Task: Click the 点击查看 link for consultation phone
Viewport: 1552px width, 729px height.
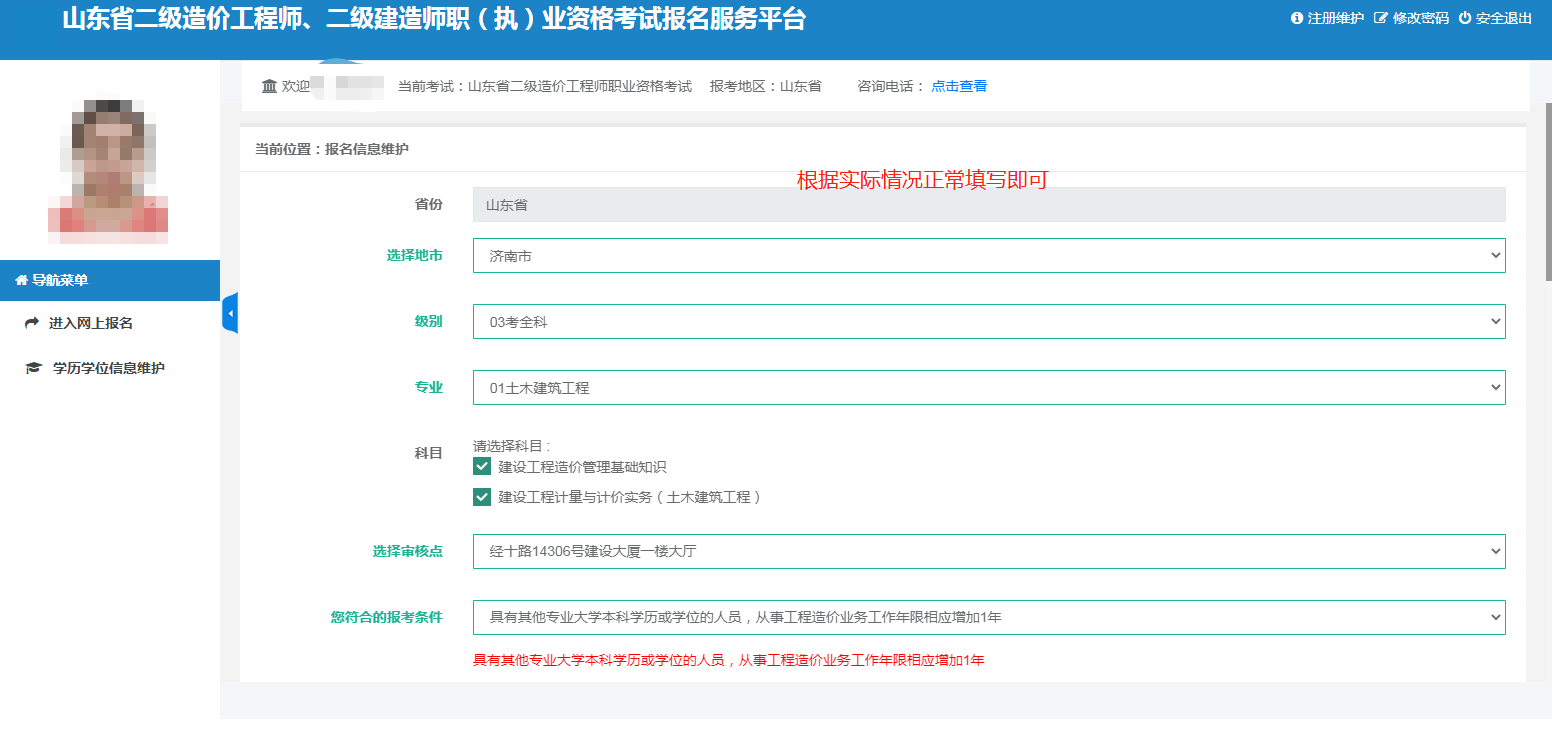Action: 958,85
